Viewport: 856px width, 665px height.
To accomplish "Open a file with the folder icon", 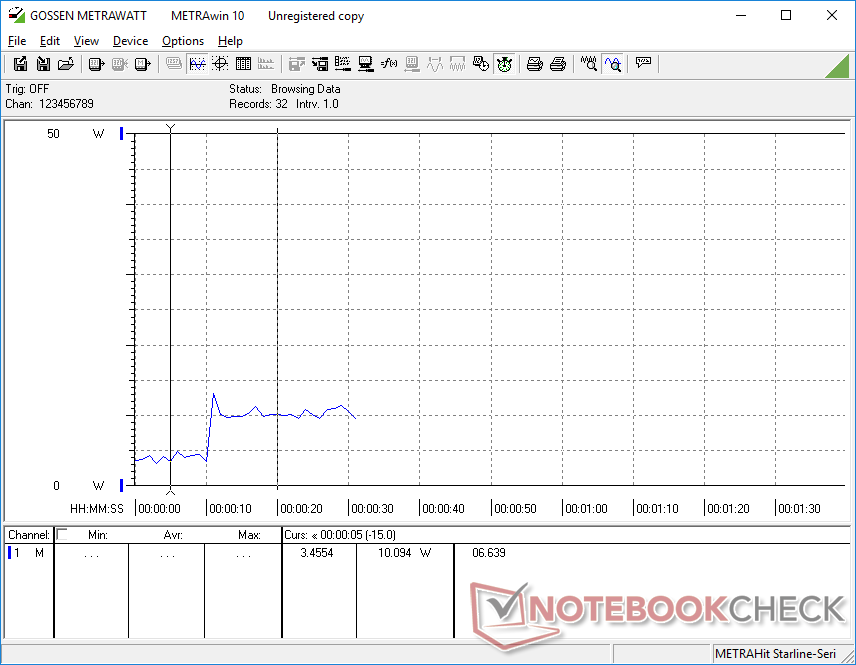I will pos(66,64).
